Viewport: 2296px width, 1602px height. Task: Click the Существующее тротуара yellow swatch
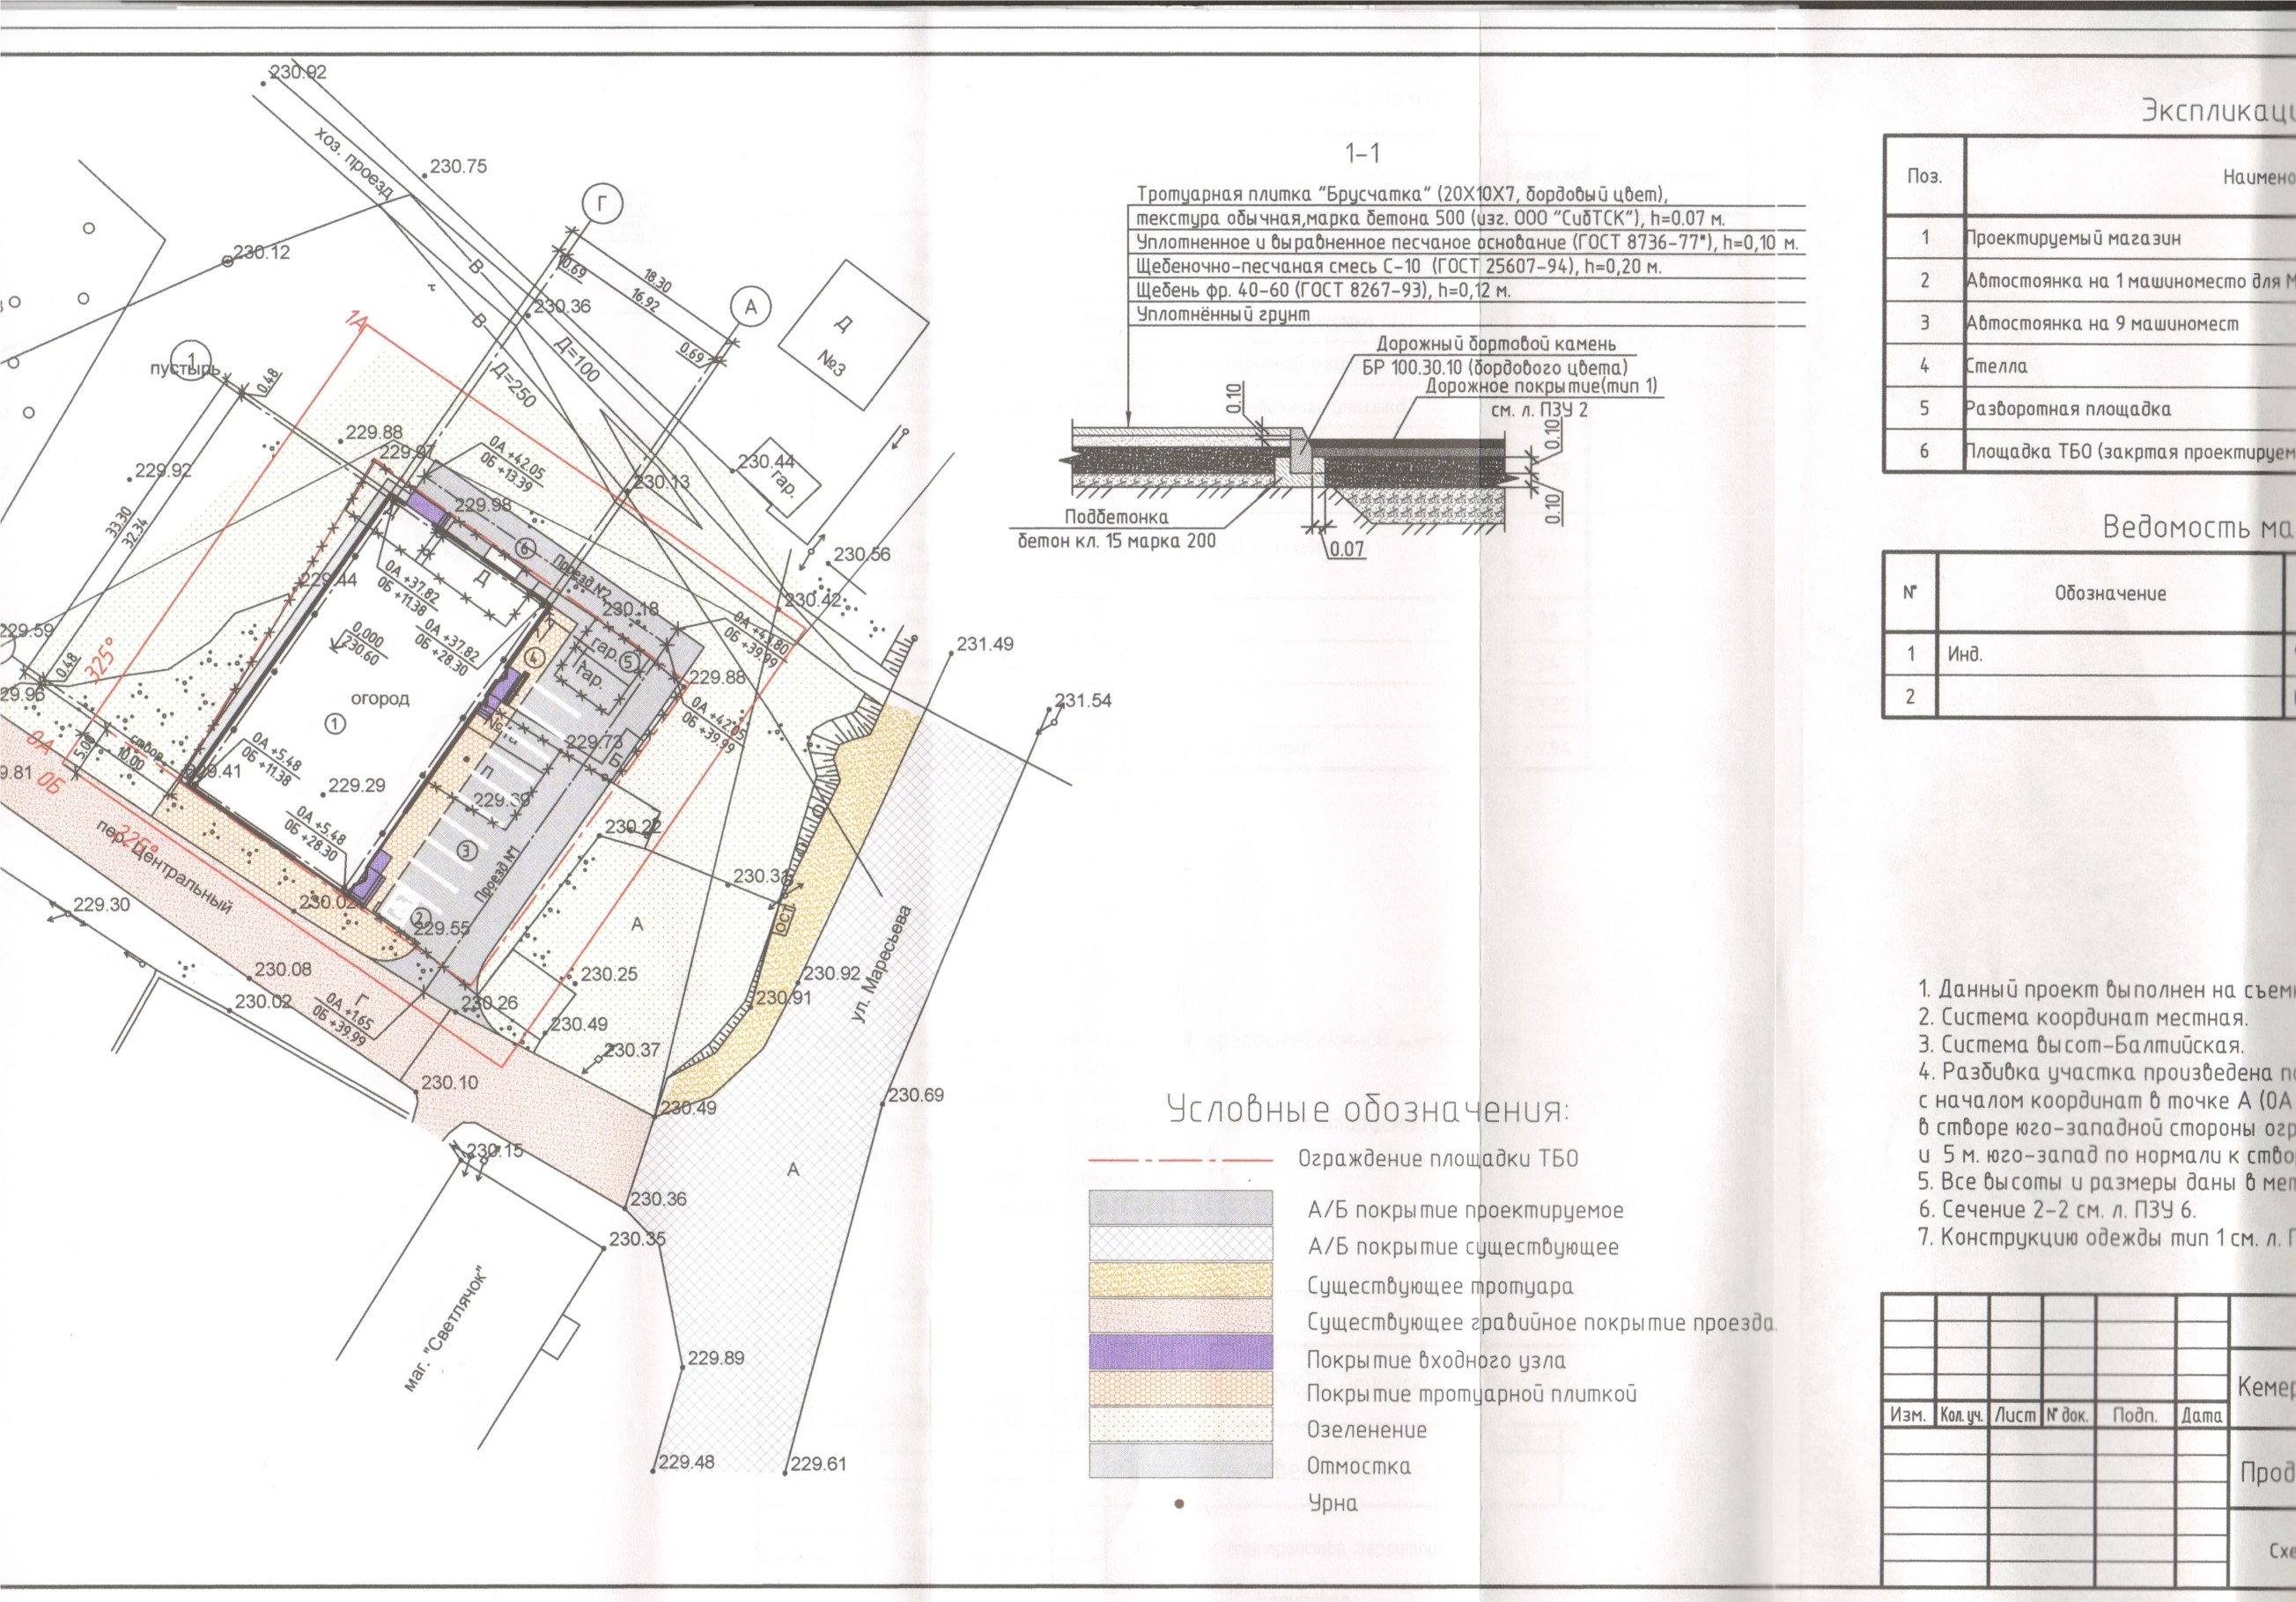coord(1180,1279)
